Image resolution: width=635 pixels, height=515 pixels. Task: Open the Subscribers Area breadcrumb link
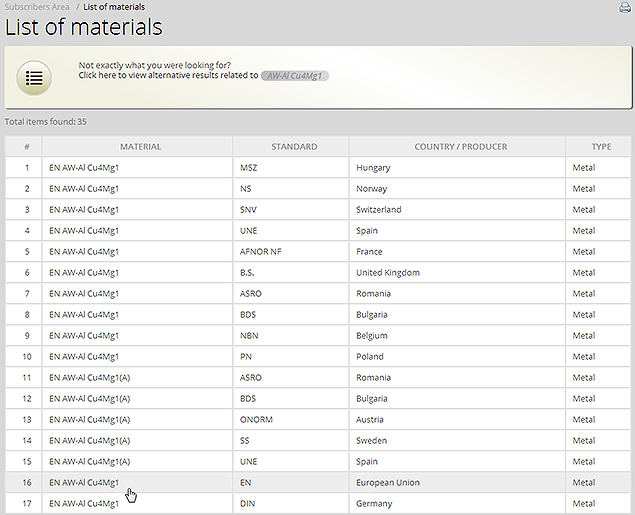(x=37, y=7)
